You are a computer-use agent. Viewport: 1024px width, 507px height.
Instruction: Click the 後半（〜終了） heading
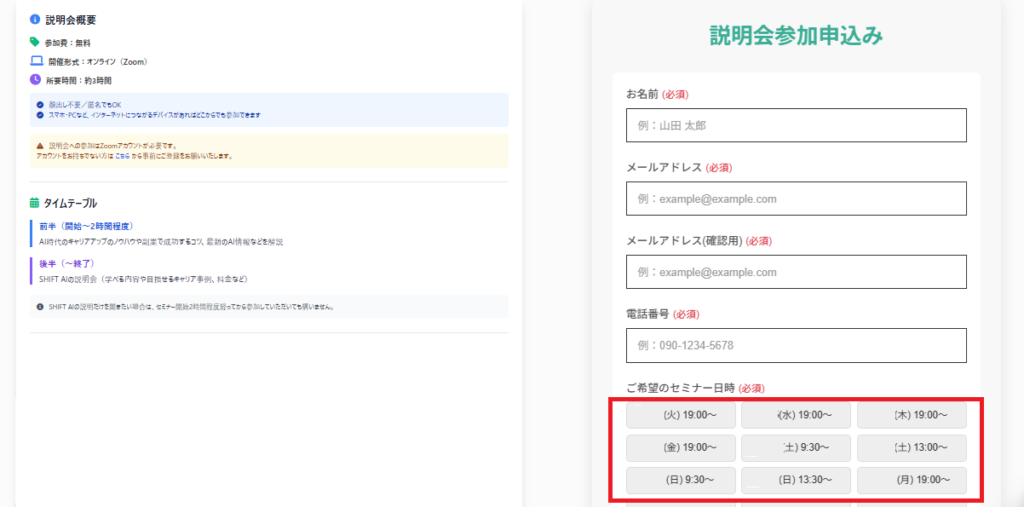[x=67, y=263]
